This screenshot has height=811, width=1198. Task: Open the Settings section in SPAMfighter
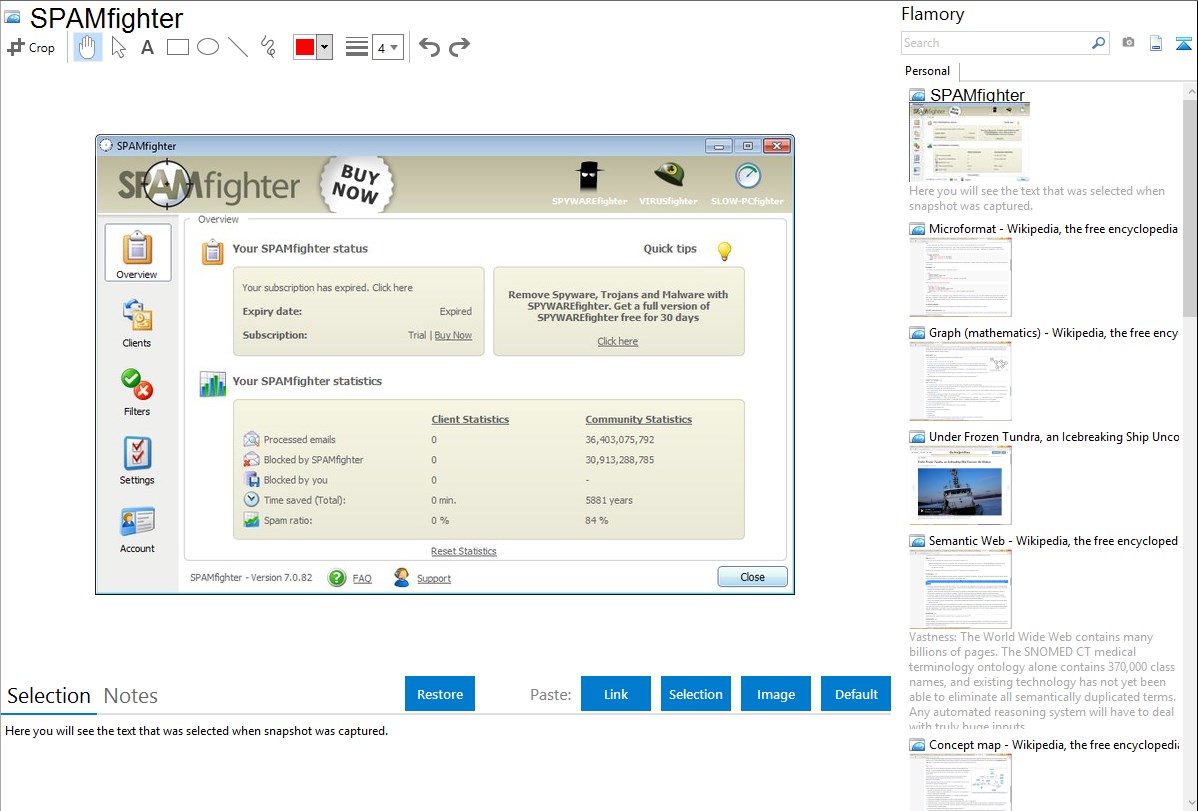click(x=137, y=461)
